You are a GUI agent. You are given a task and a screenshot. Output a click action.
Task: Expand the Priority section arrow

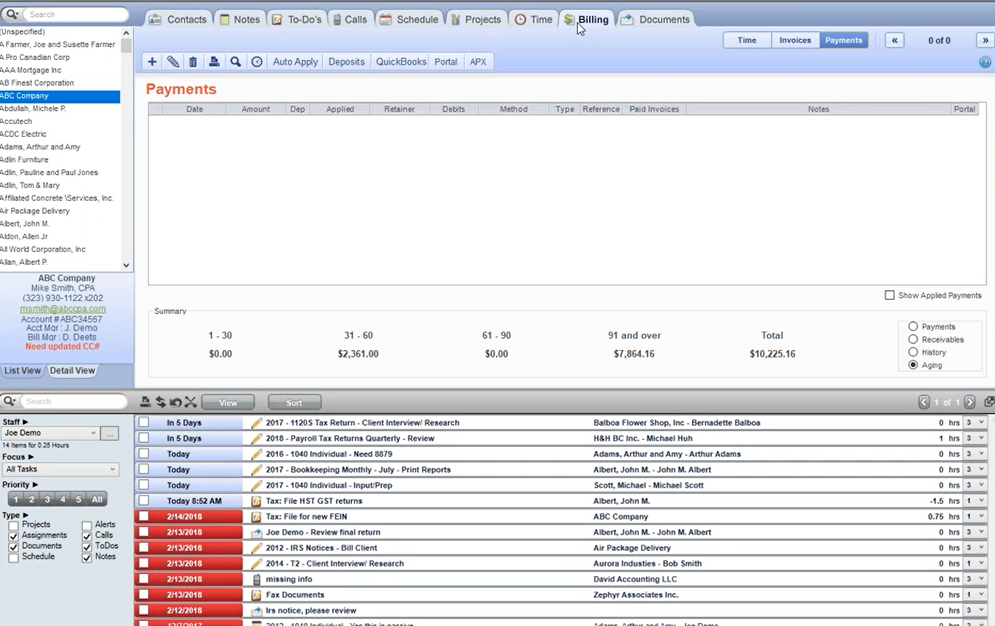pos(35,485)
